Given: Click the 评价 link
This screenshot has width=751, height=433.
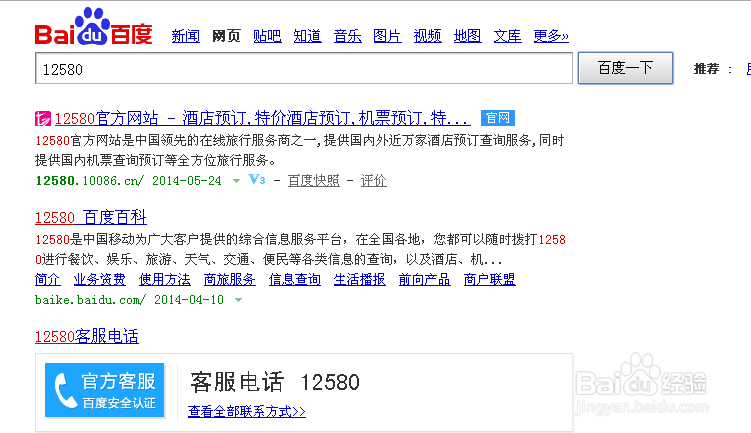Looking at the screenshot, I should coord(374,181).
